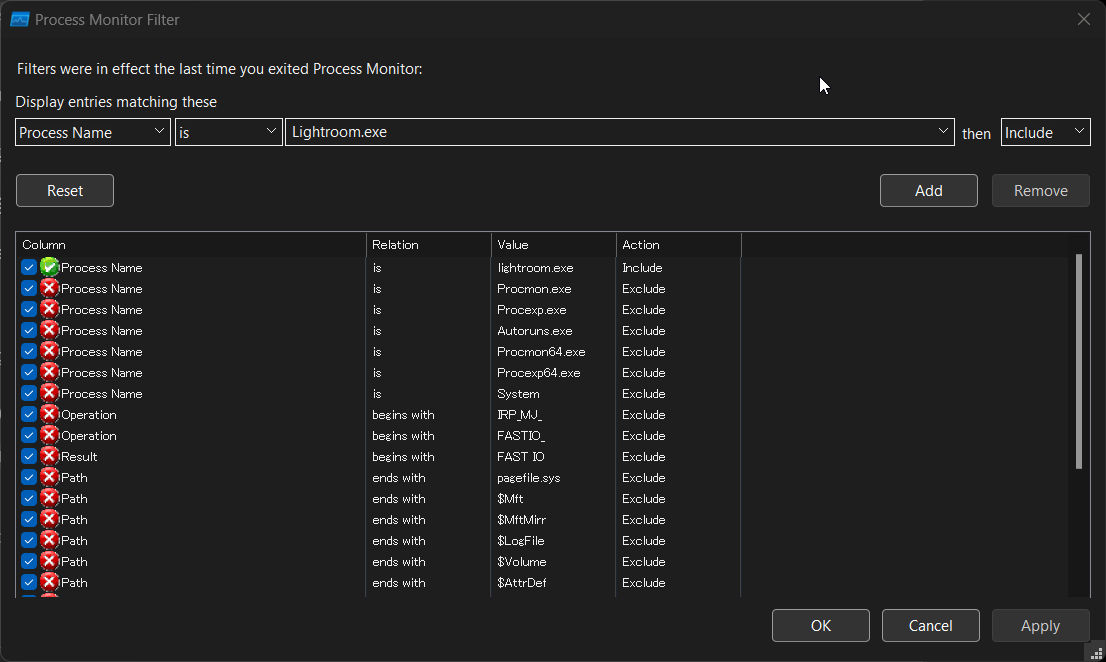Uncheck the lightroom.exe include filter checkbox
Screen dimensions: 1106x662
coord(29,267)
